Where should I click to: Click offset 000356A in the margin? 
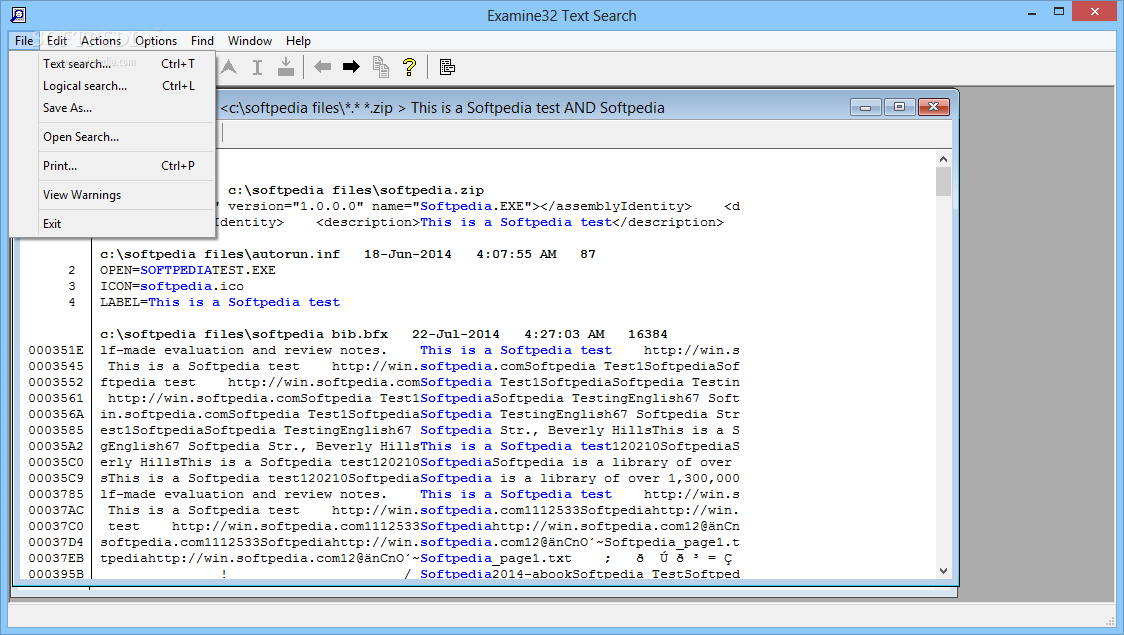click(56, 414)
